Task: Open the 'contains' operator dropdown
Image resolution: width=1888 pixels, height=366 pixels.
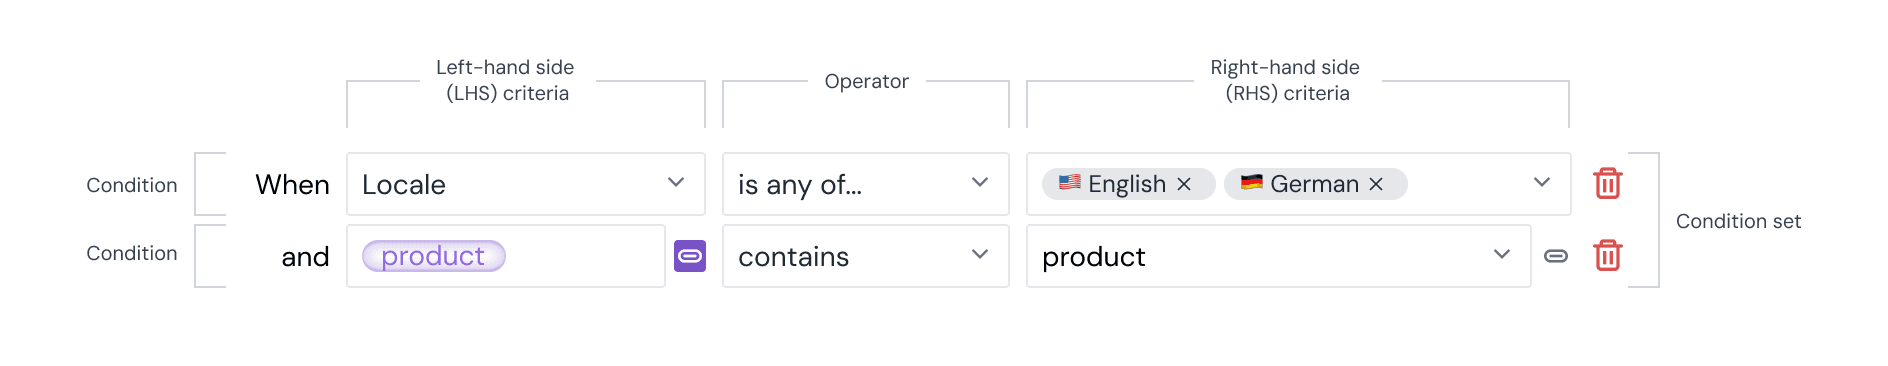Action: 866,256
